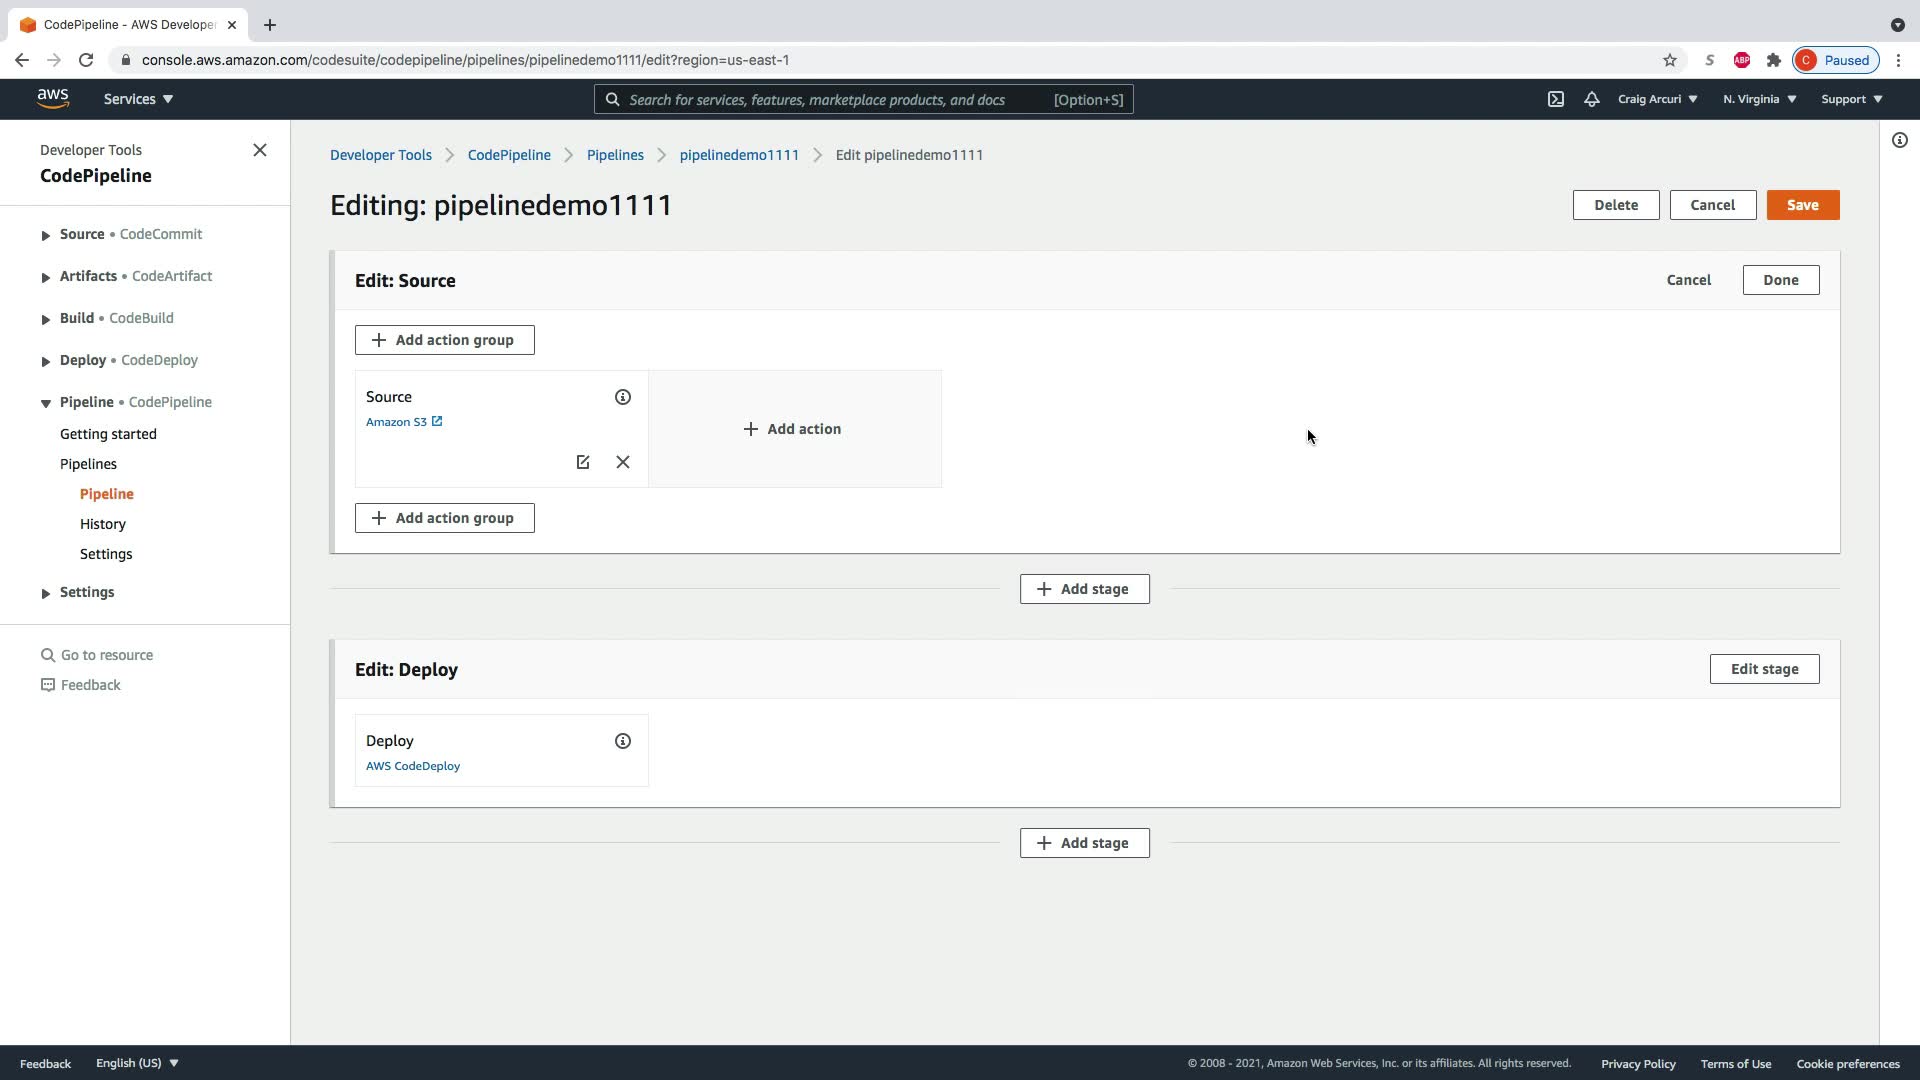Expand the Source CodeCommit section
Screen dimensions: 1920x1080
pos(46,235)
